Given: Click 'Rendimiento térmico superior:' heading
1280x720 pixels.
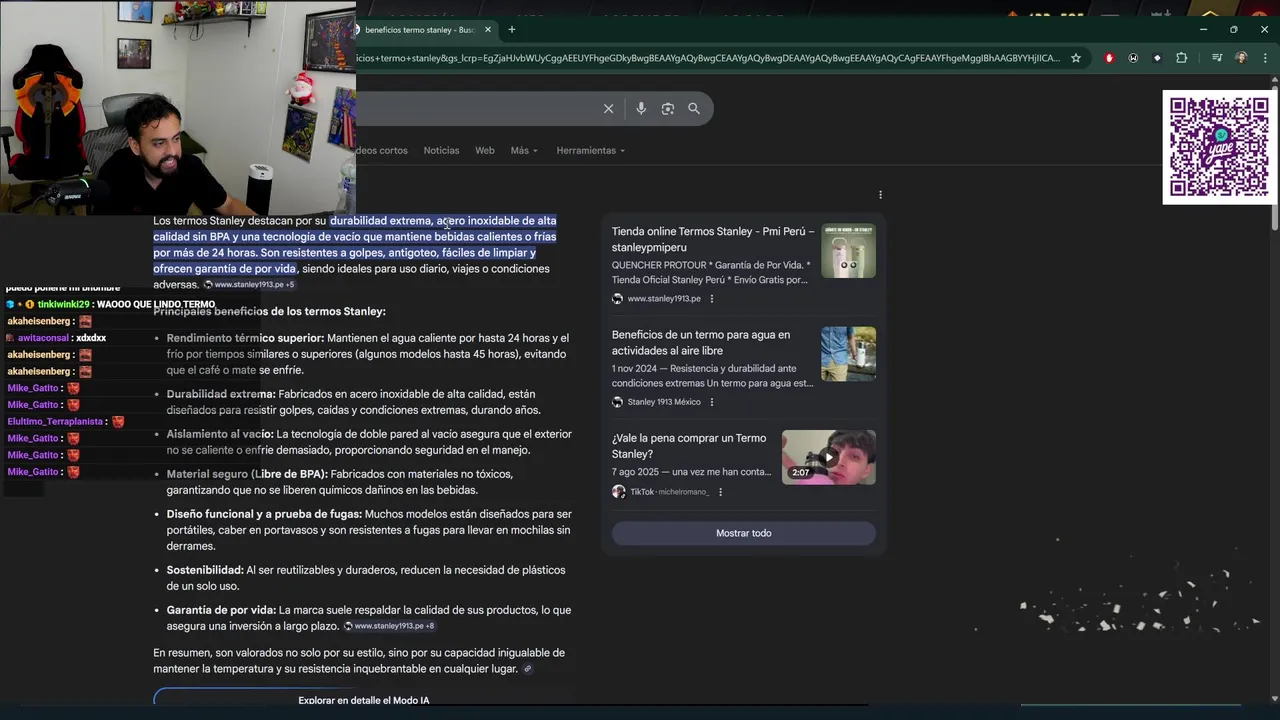Looking at the screenshot, I should click(x=245, y=338).
